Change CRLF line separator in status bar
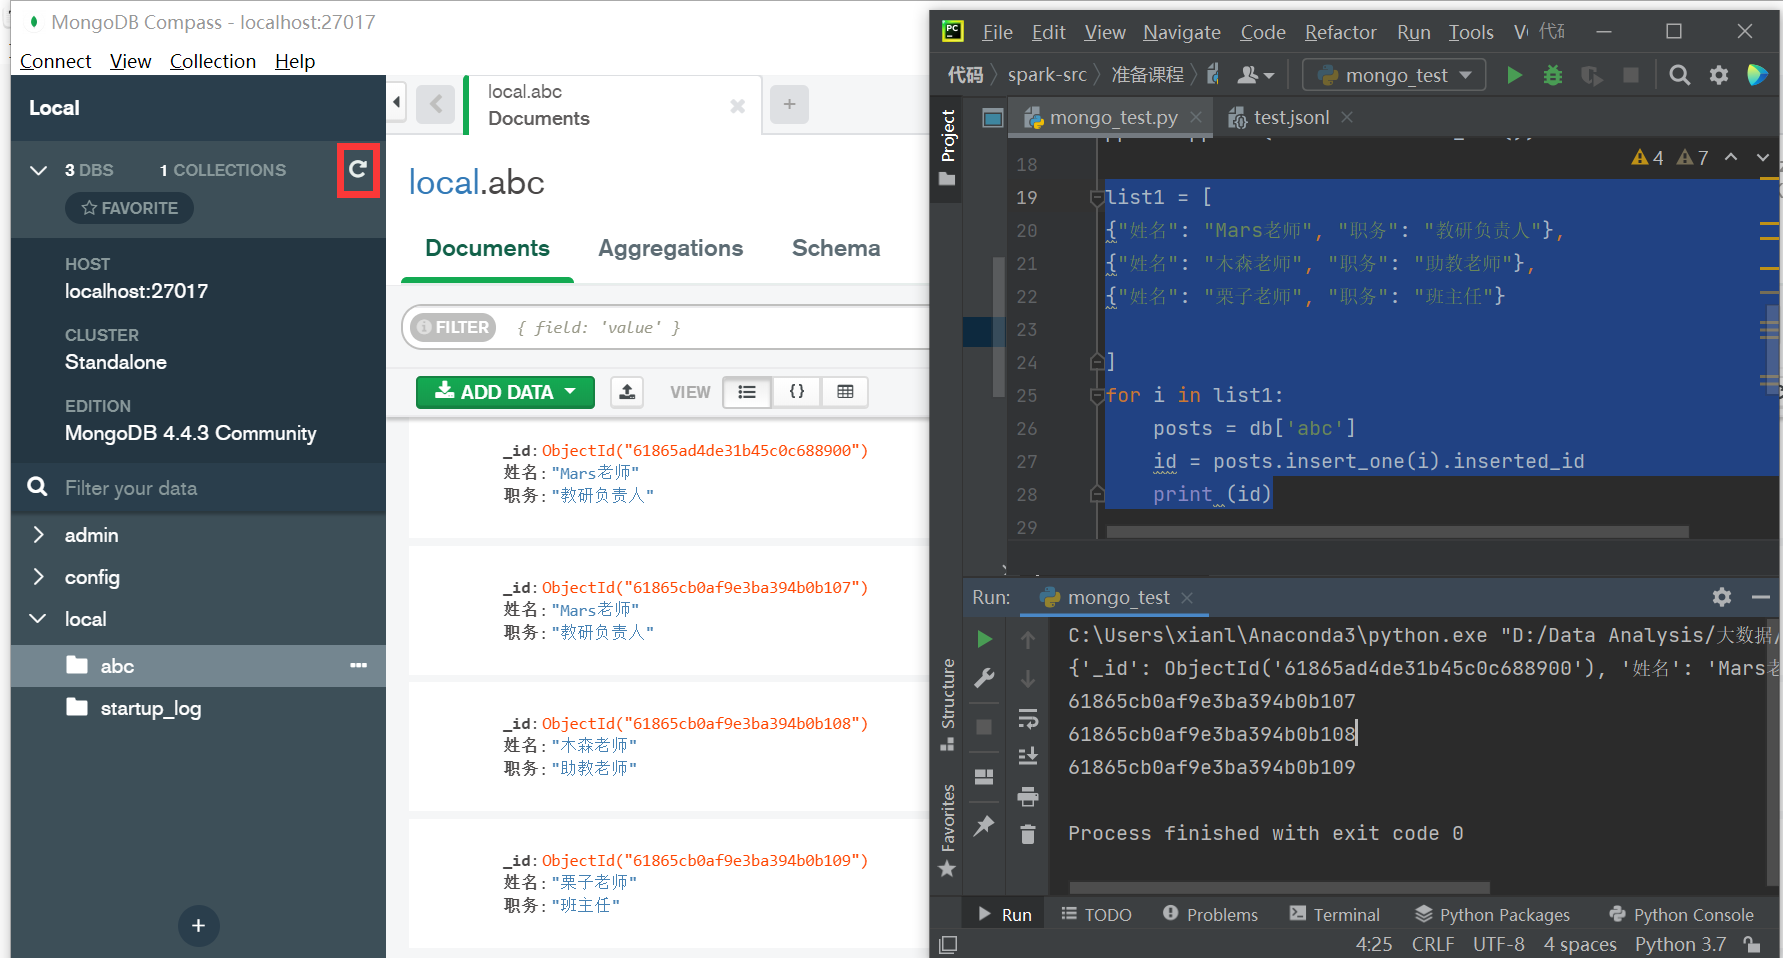Image resolution: width=1783 pixels, height=958 pixels. 1433,944
